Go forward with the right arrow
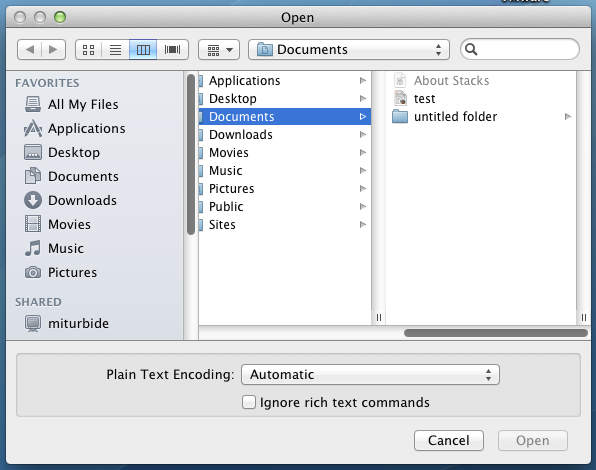Viewport: 596px width, 470px height. pos(54,50)
